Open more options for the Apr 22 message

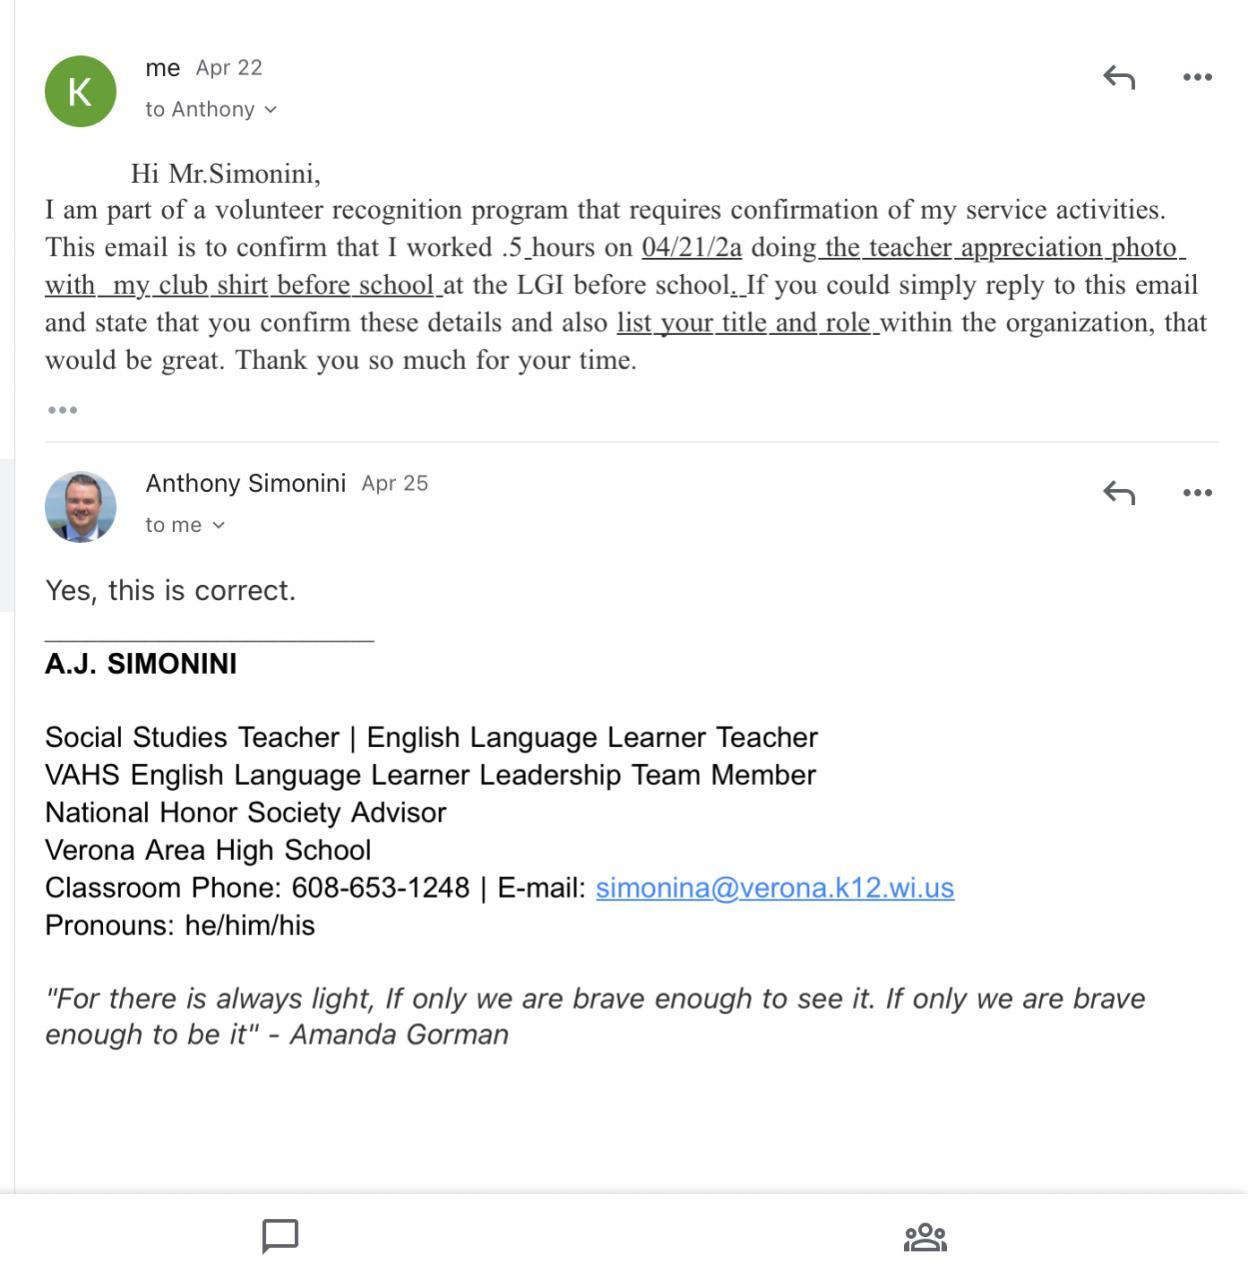coord(1197,77)
